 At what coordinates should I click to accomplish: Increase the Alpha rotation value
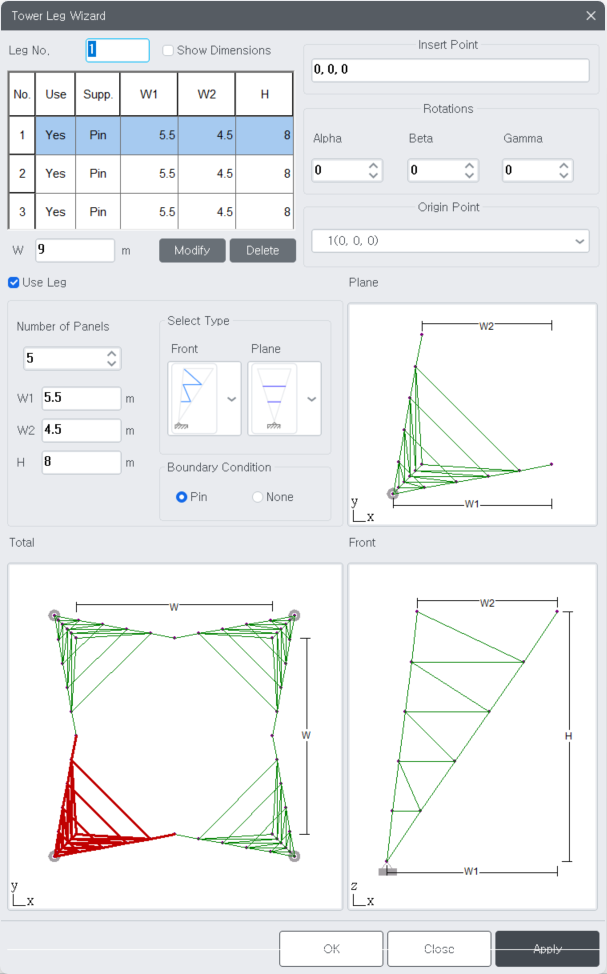[x=374, y=166]
